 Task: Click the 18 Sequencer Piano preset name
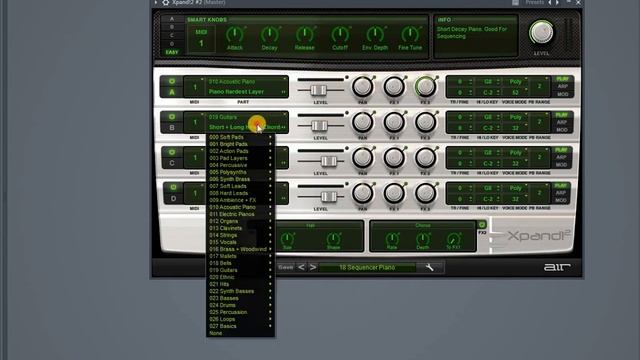click(x=367, y=267)
